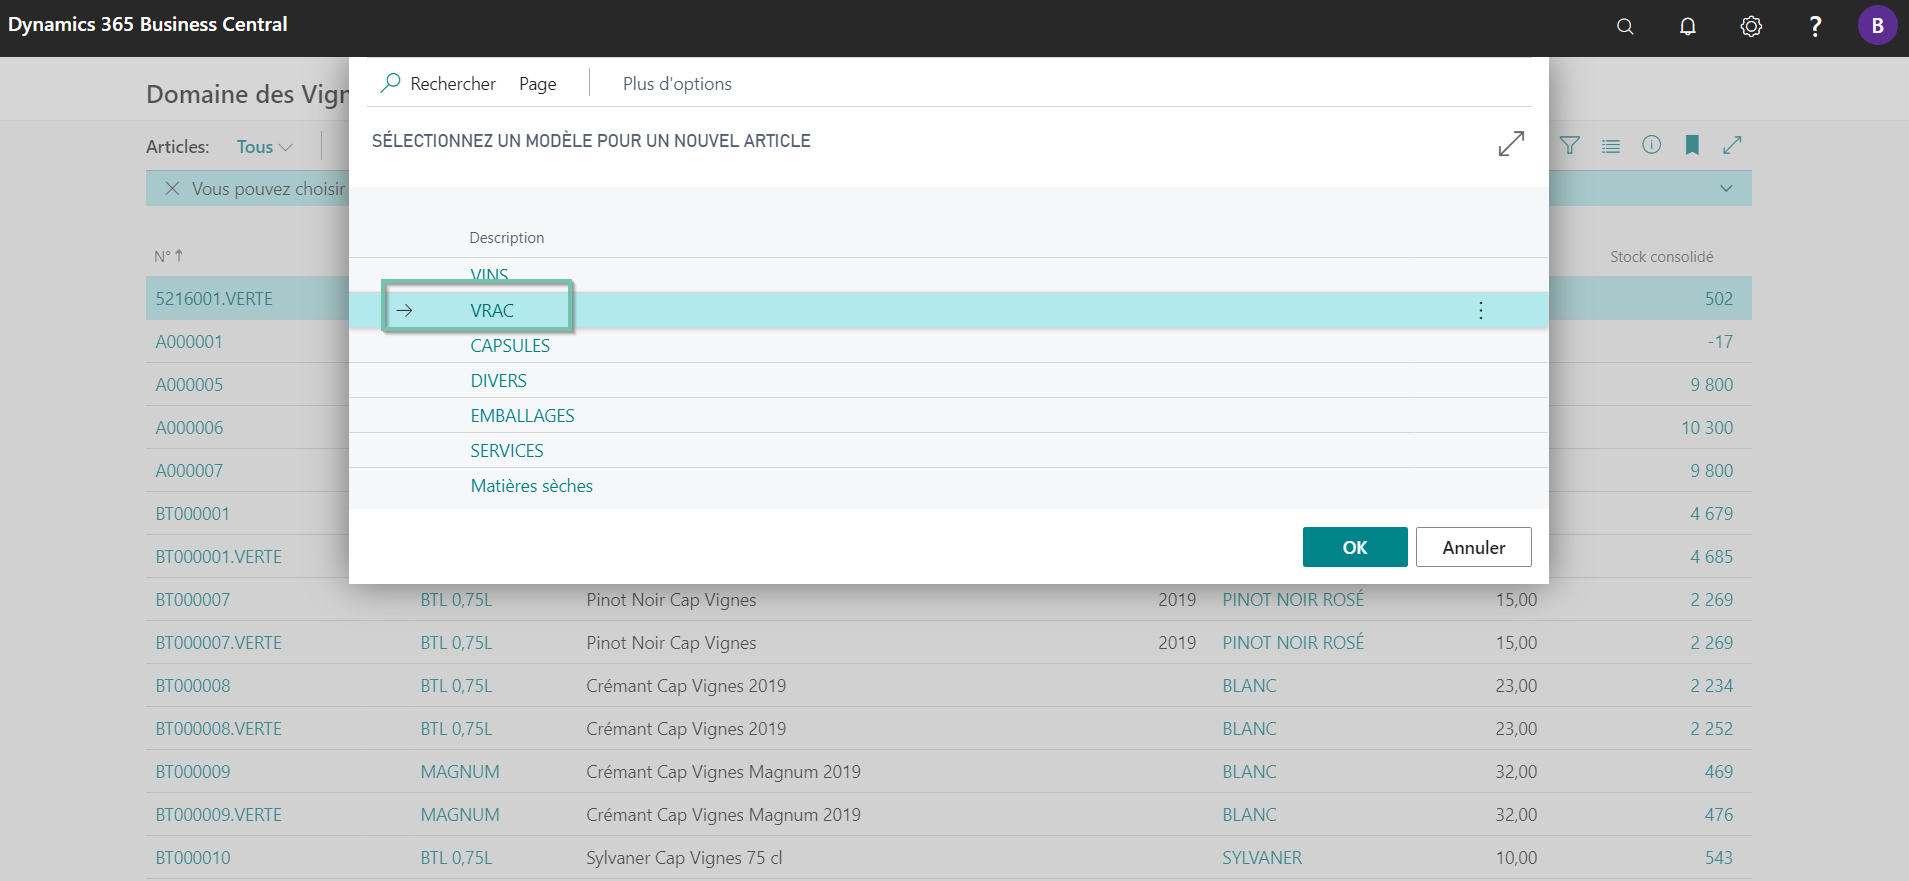1909x881 pixels.
Task: Confirm with the OK button
Action: point(1355,547)
